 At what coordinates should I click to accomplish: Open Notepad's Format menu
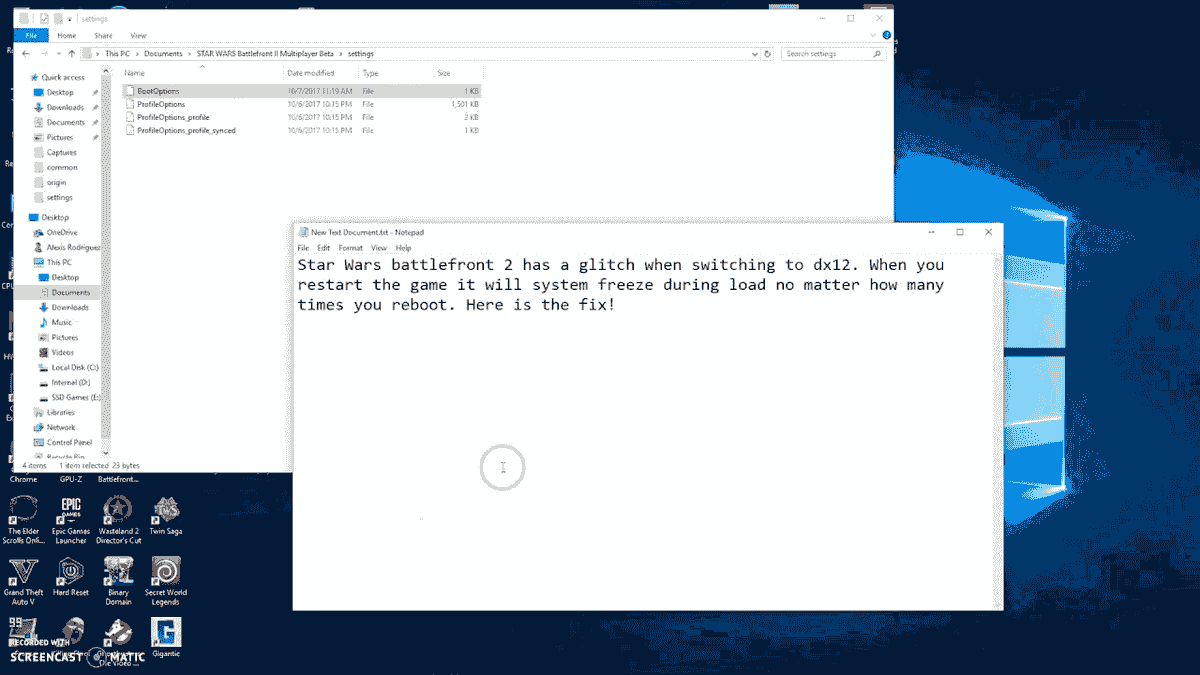click(350, 247)
